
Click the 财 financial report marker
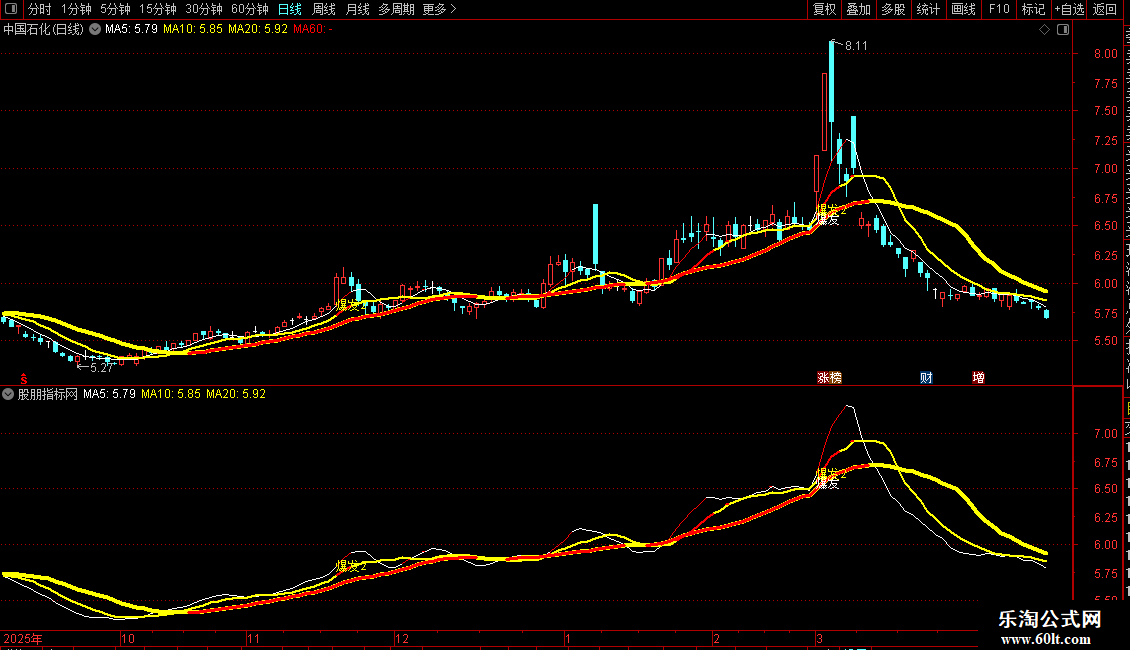[x=926, y=378]
